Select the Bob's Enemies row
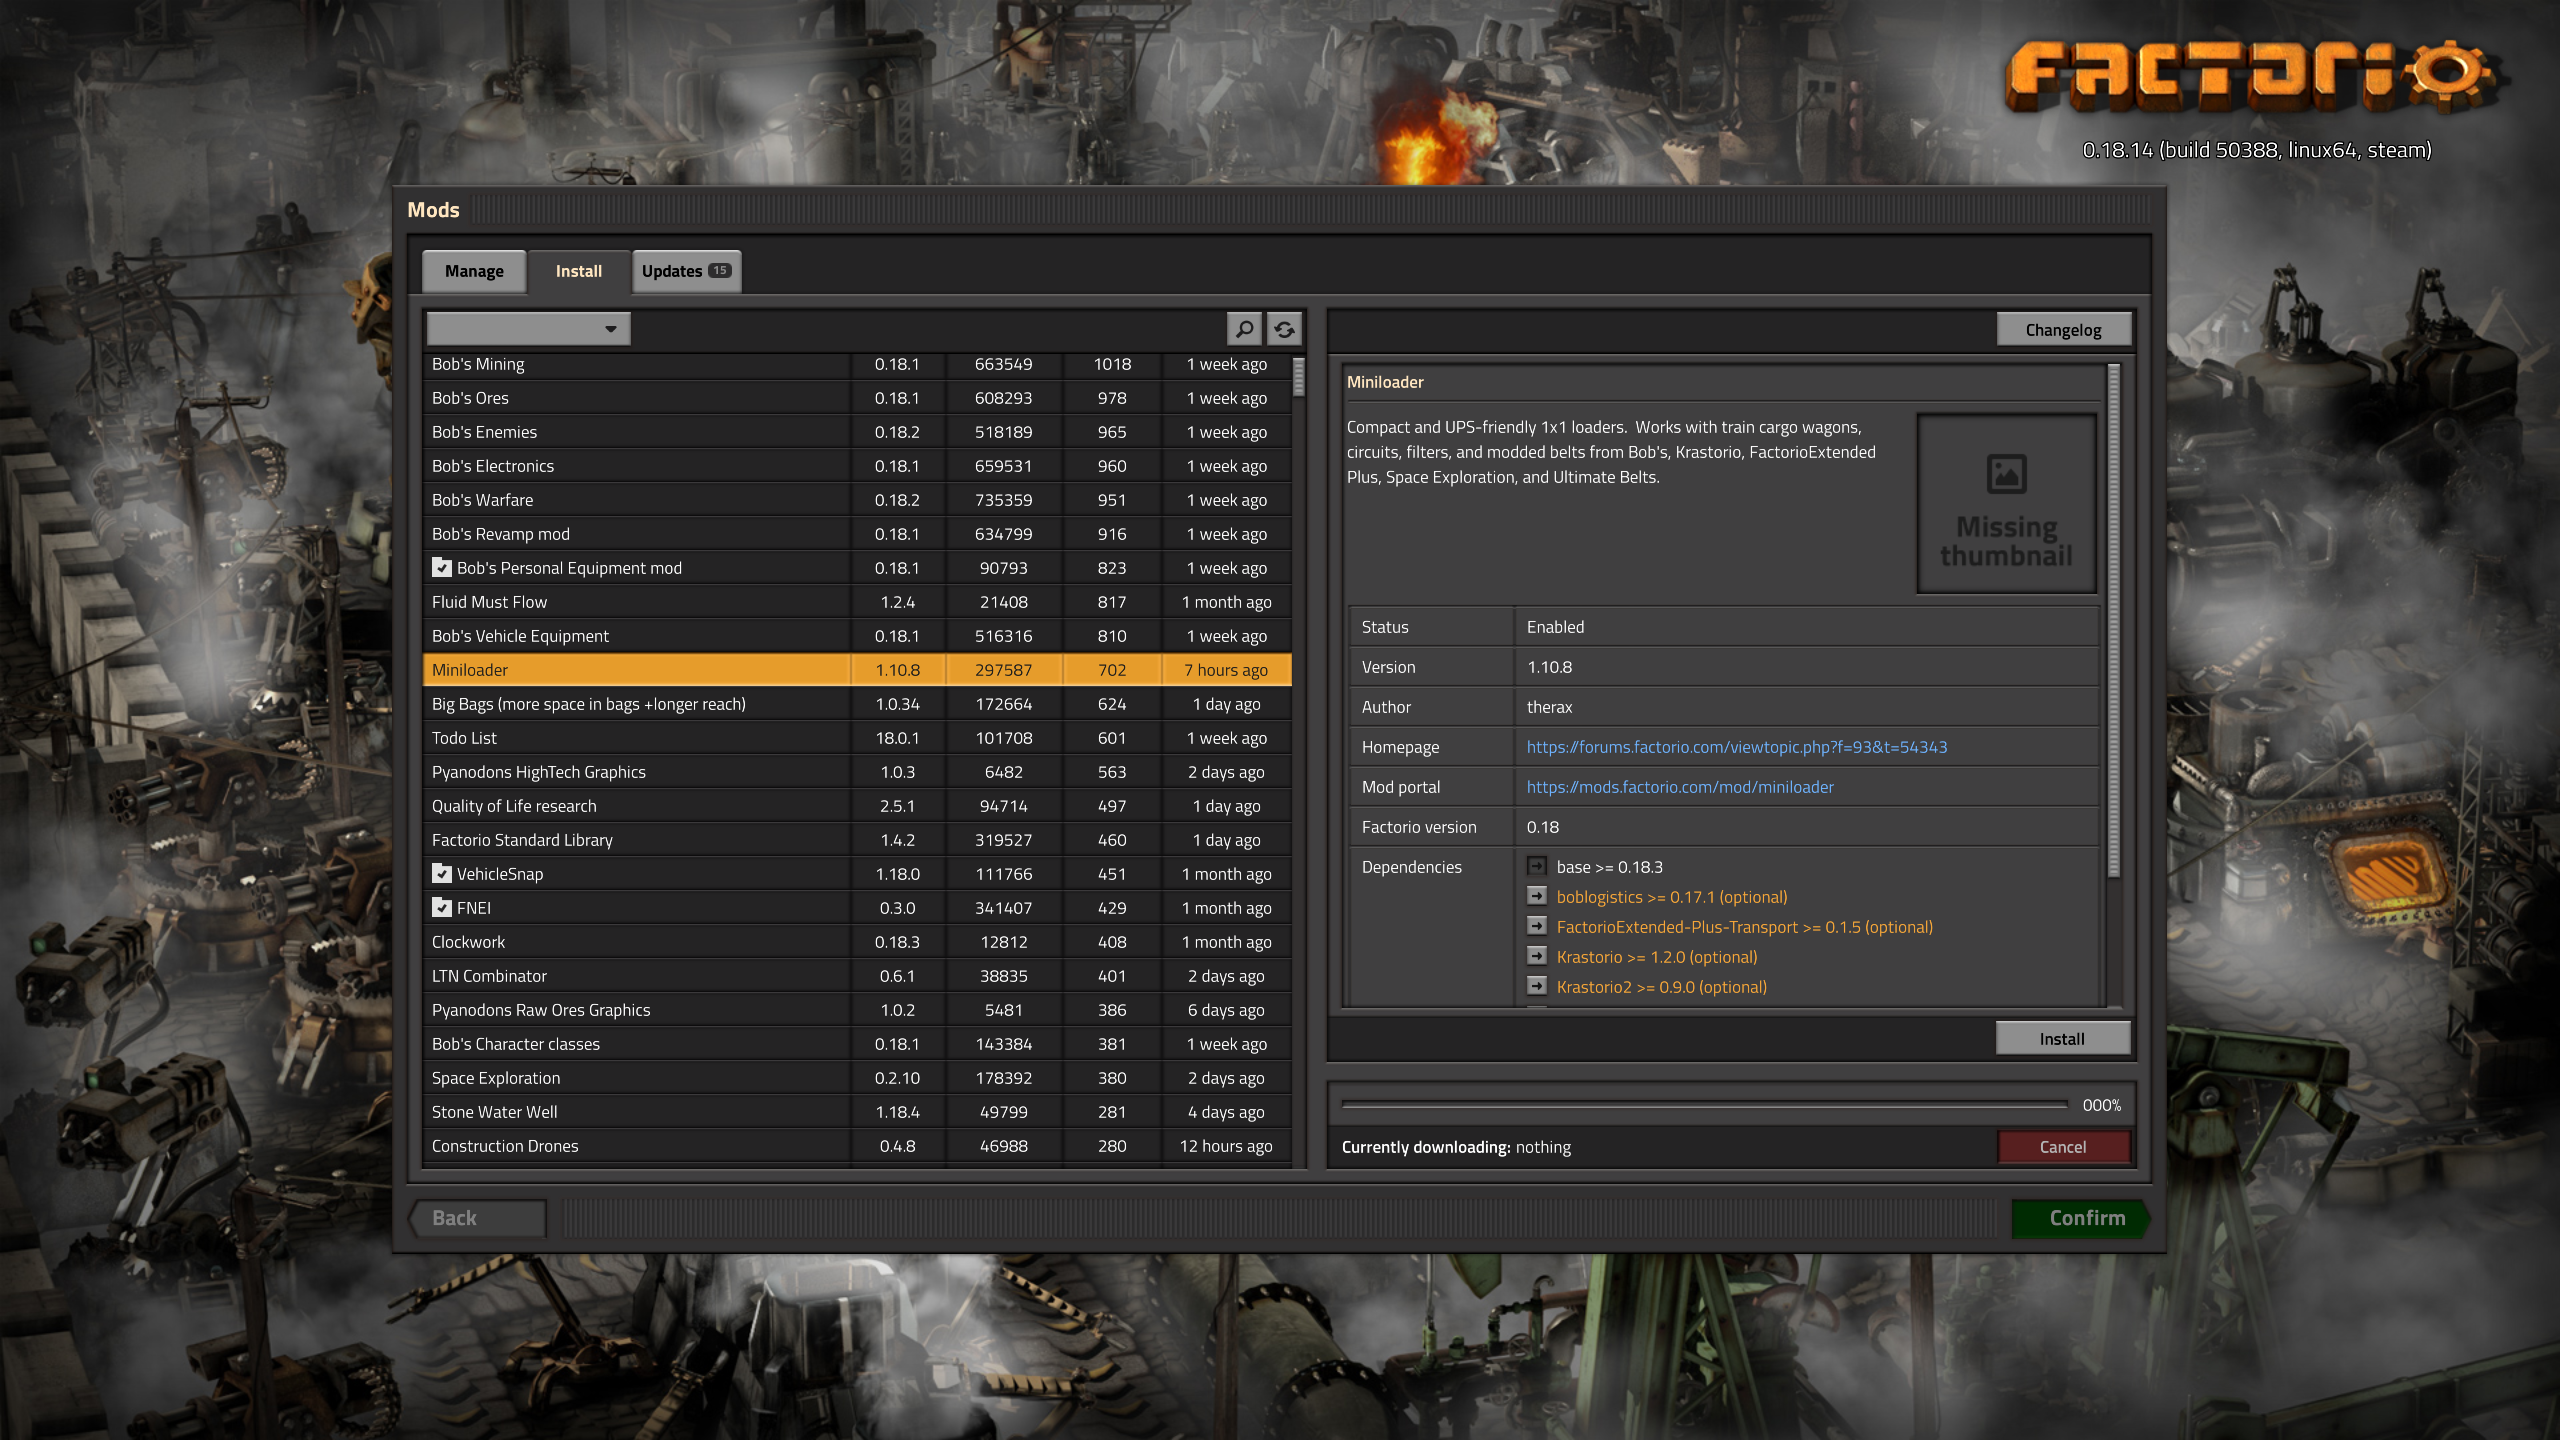Viewport: 2560px width, 1440px height. 857,432
